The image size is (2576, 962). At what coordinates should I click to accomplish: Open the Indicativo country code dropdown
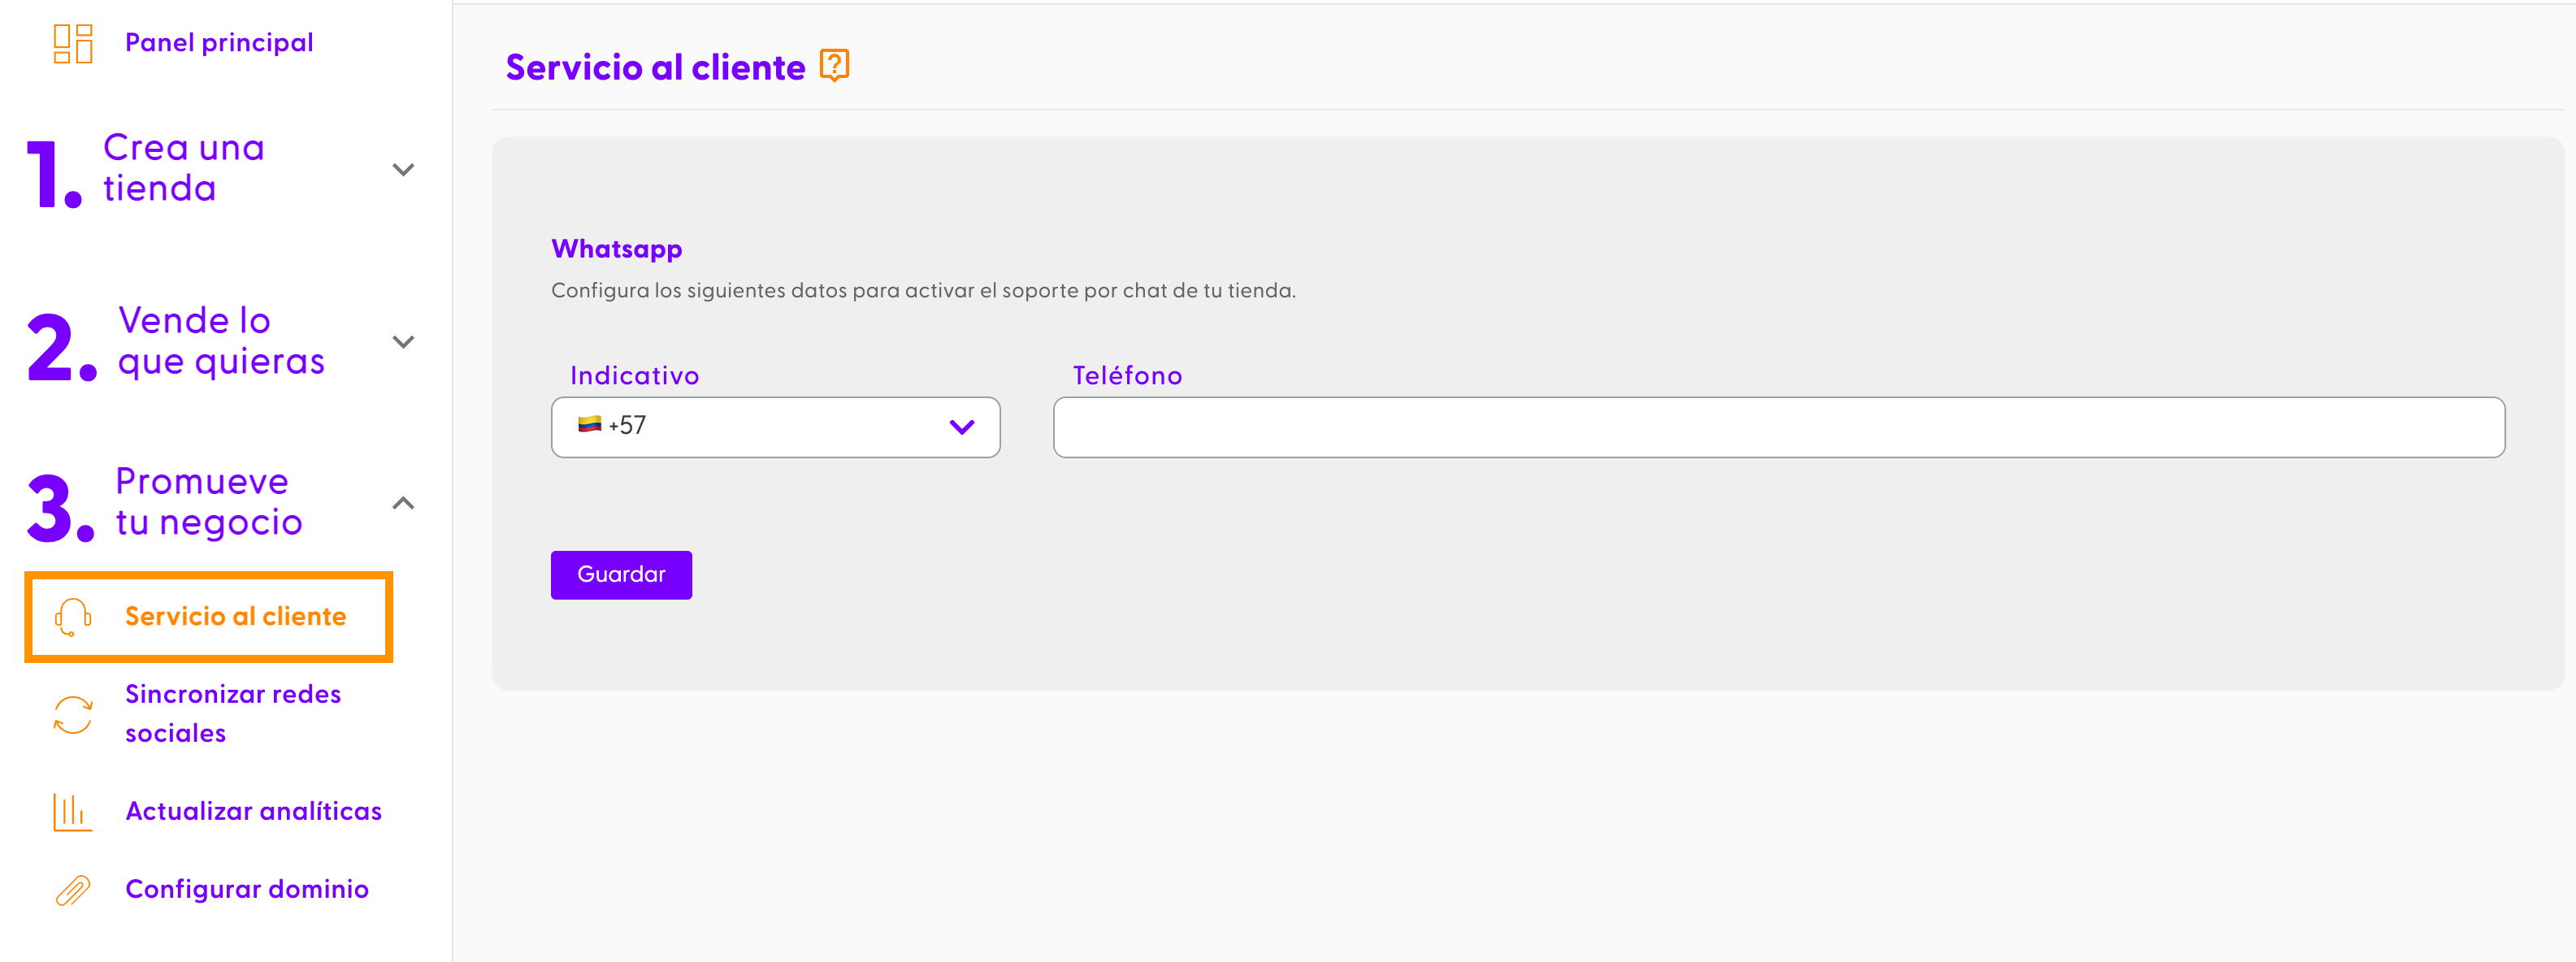(x=775, y=427)
